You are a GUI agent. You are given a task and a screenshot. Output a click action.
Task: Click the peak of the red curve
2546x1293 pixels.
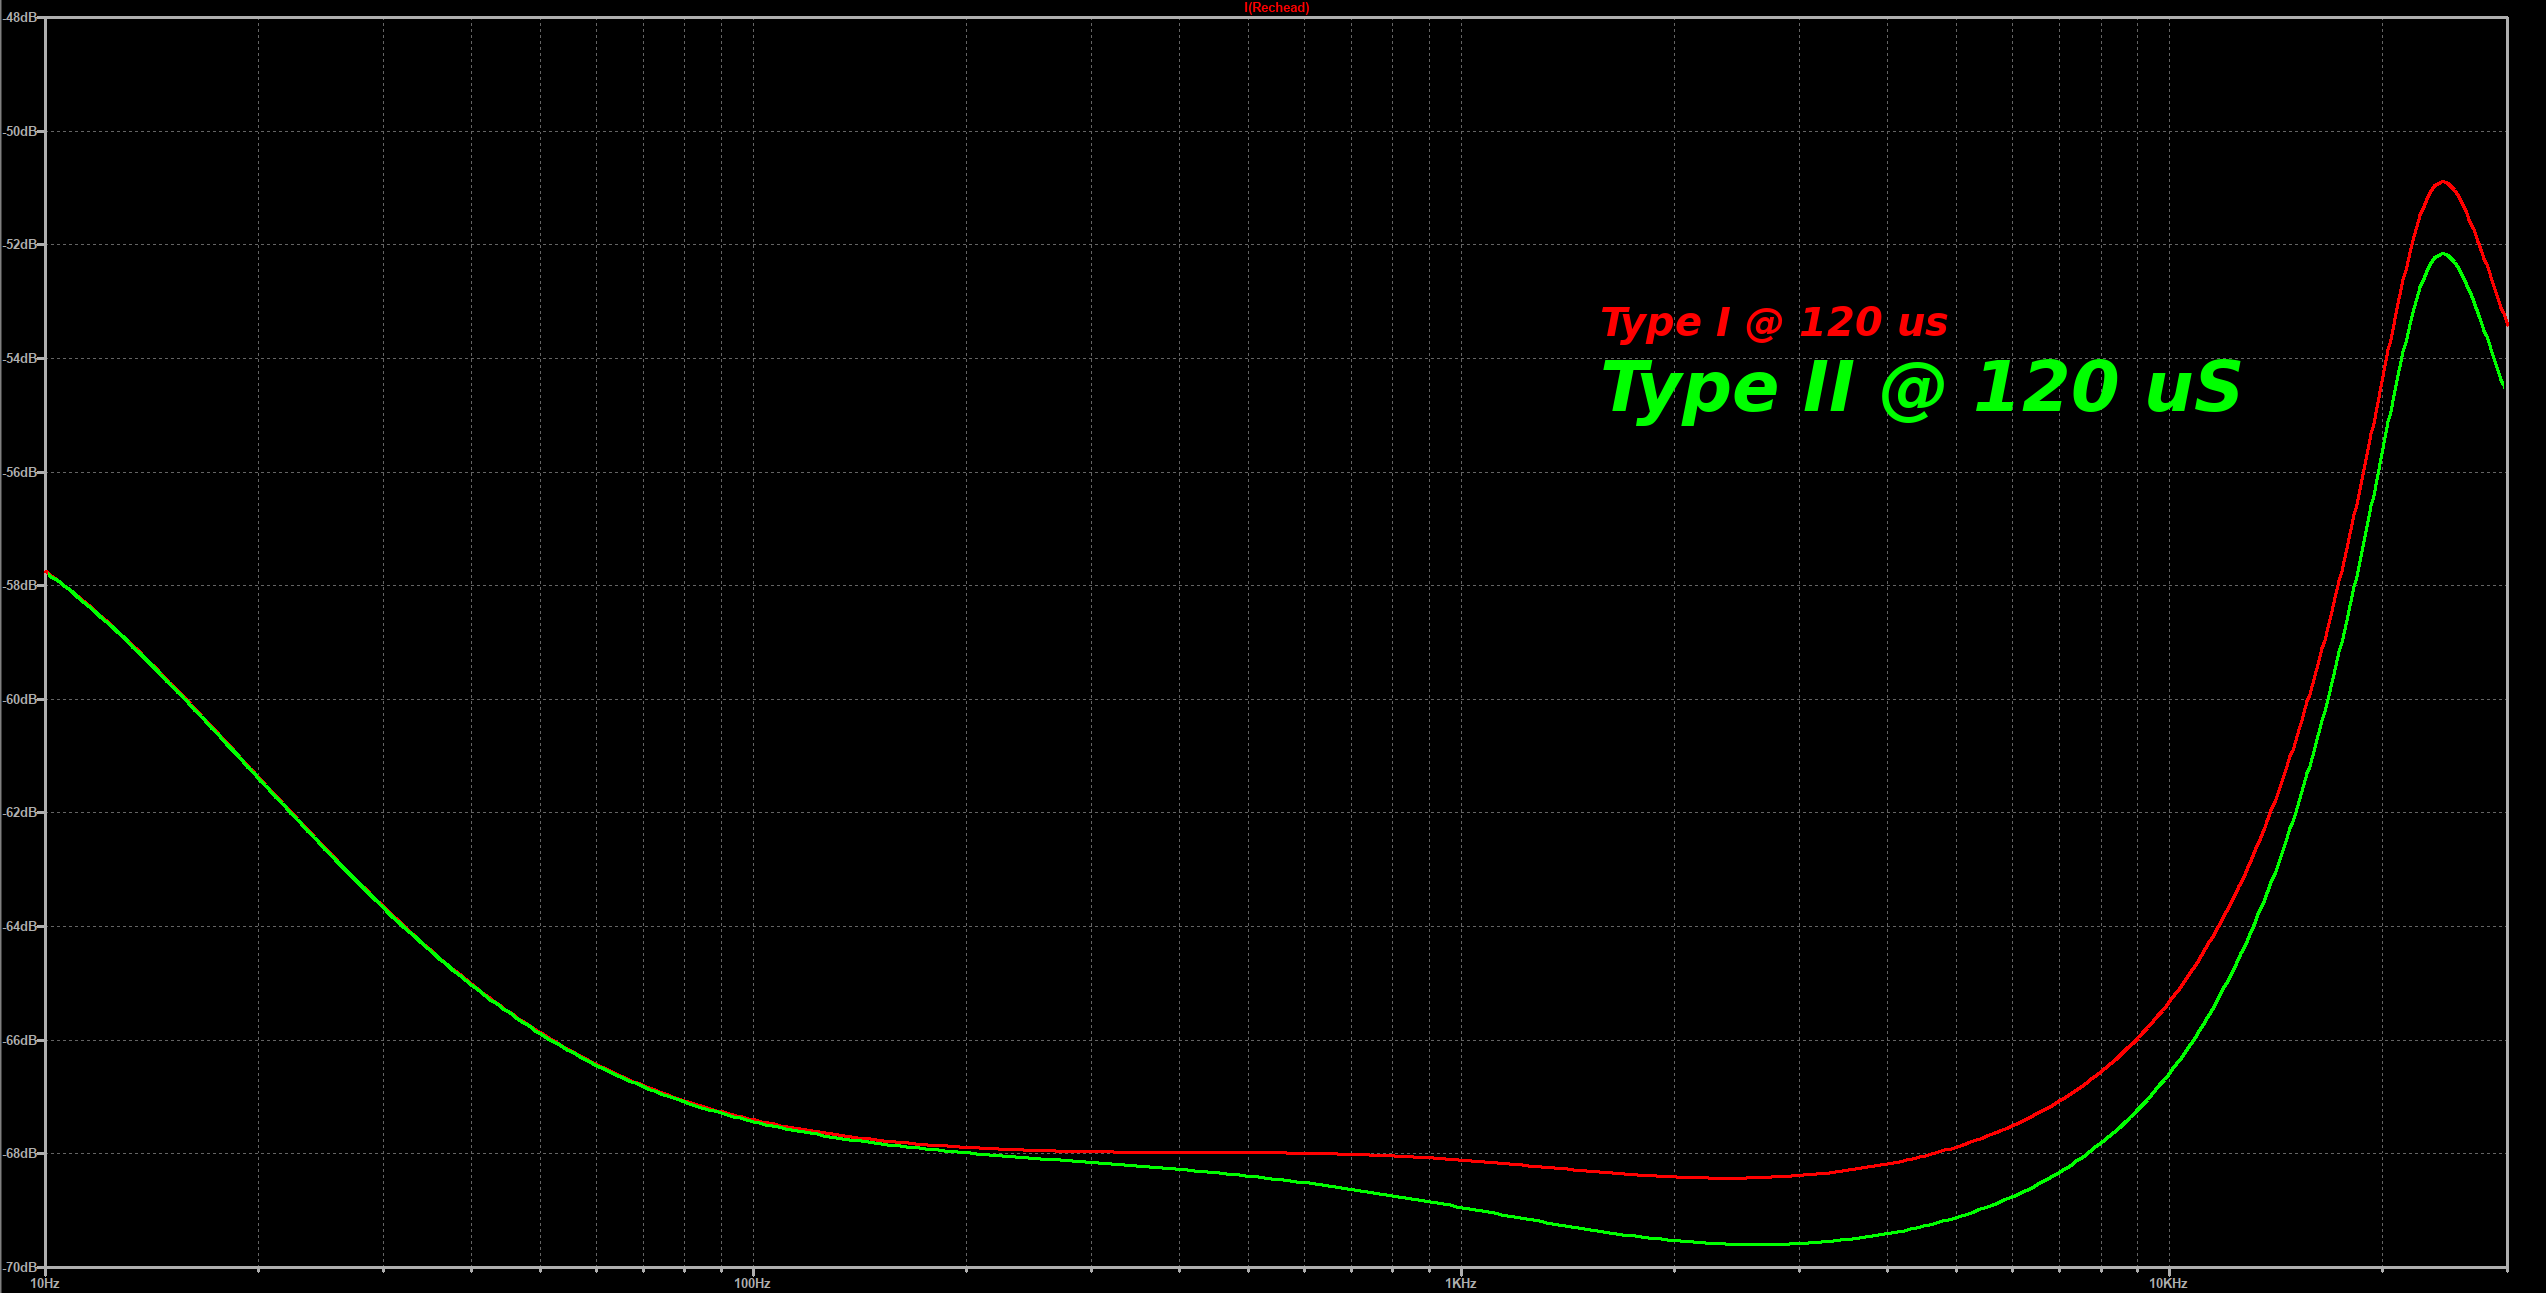click(2443, 182)
